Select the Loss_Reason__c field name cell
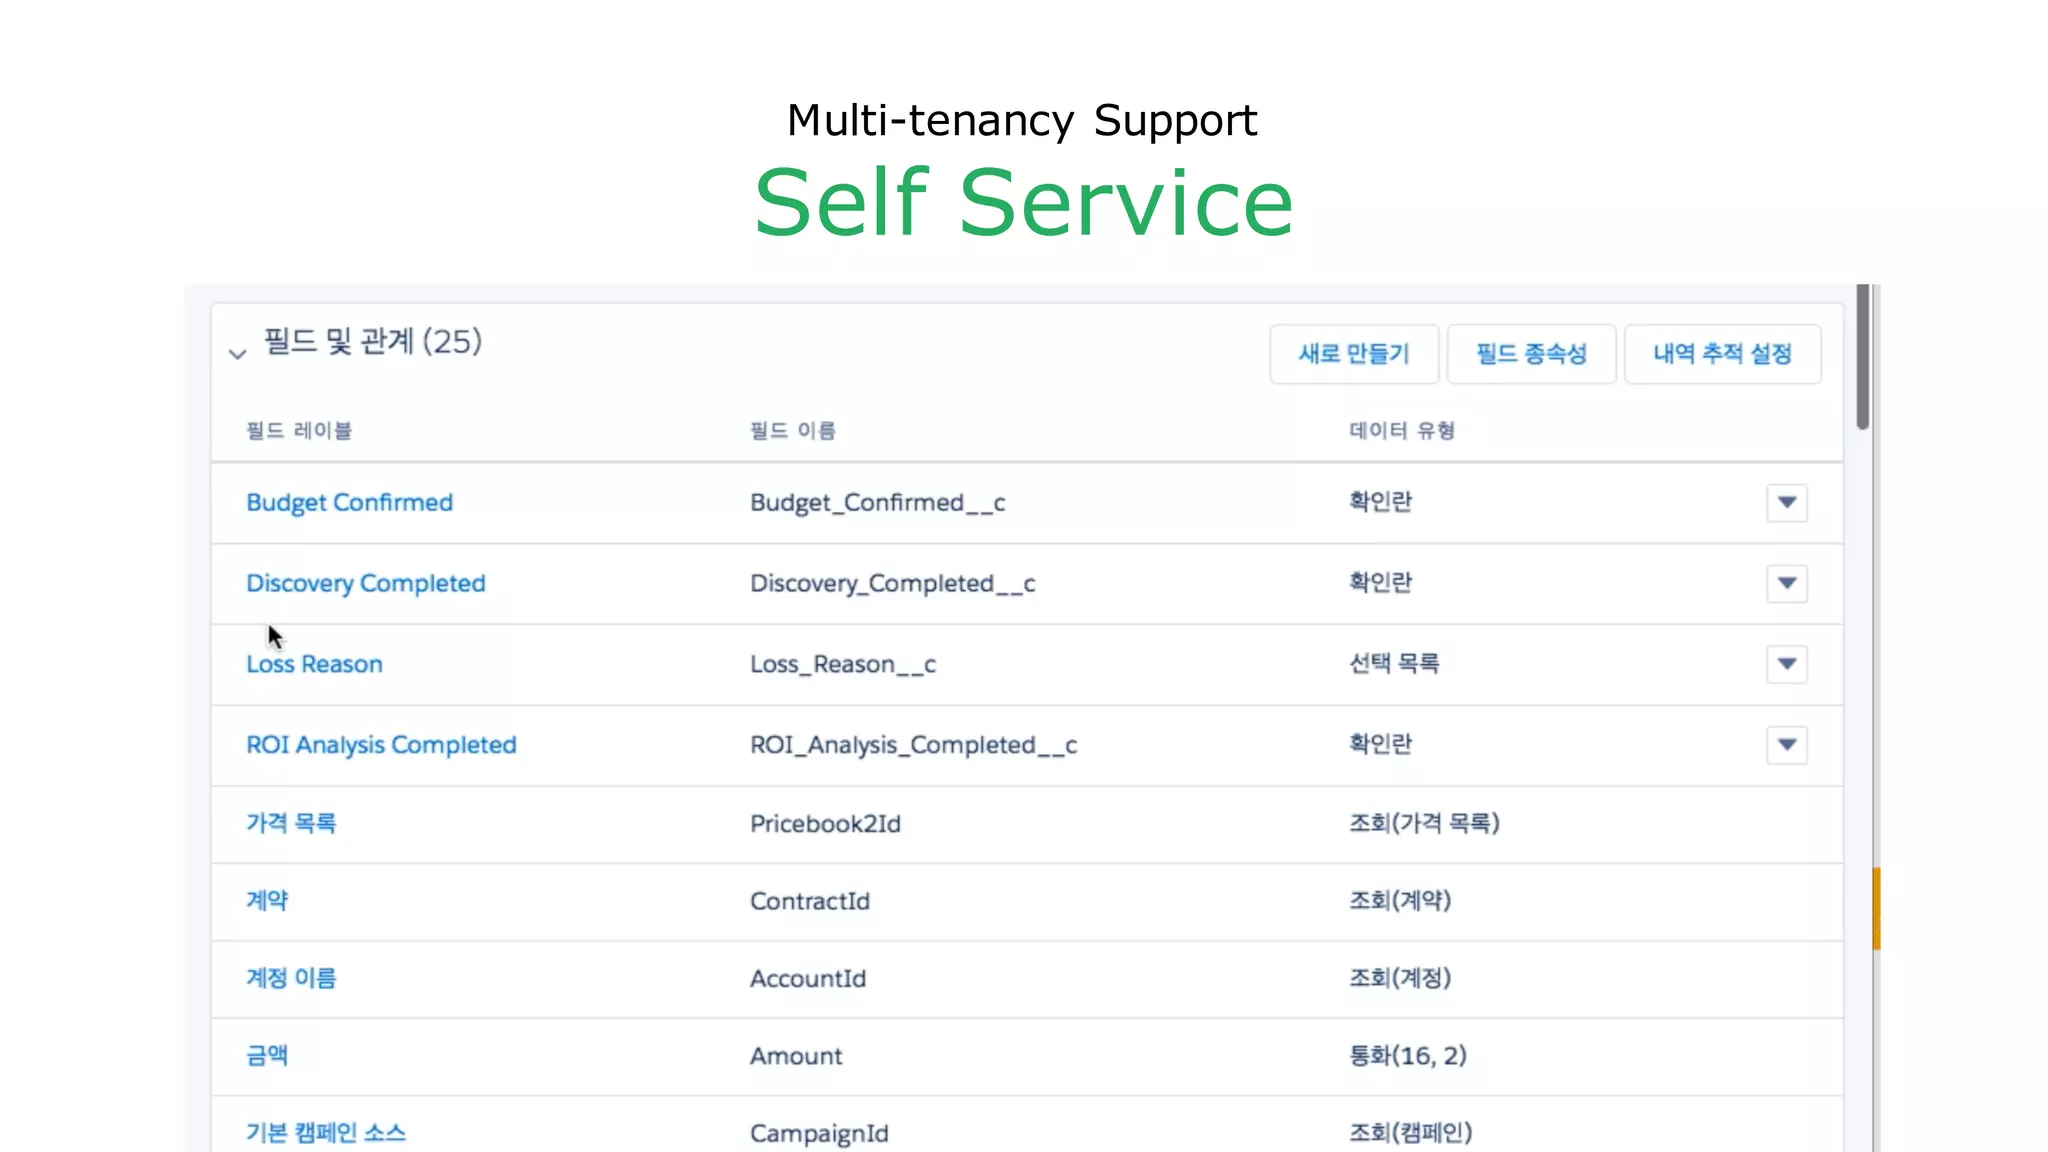The width and height of the screenshot is (2048, 1152). (x=843, y=665)
